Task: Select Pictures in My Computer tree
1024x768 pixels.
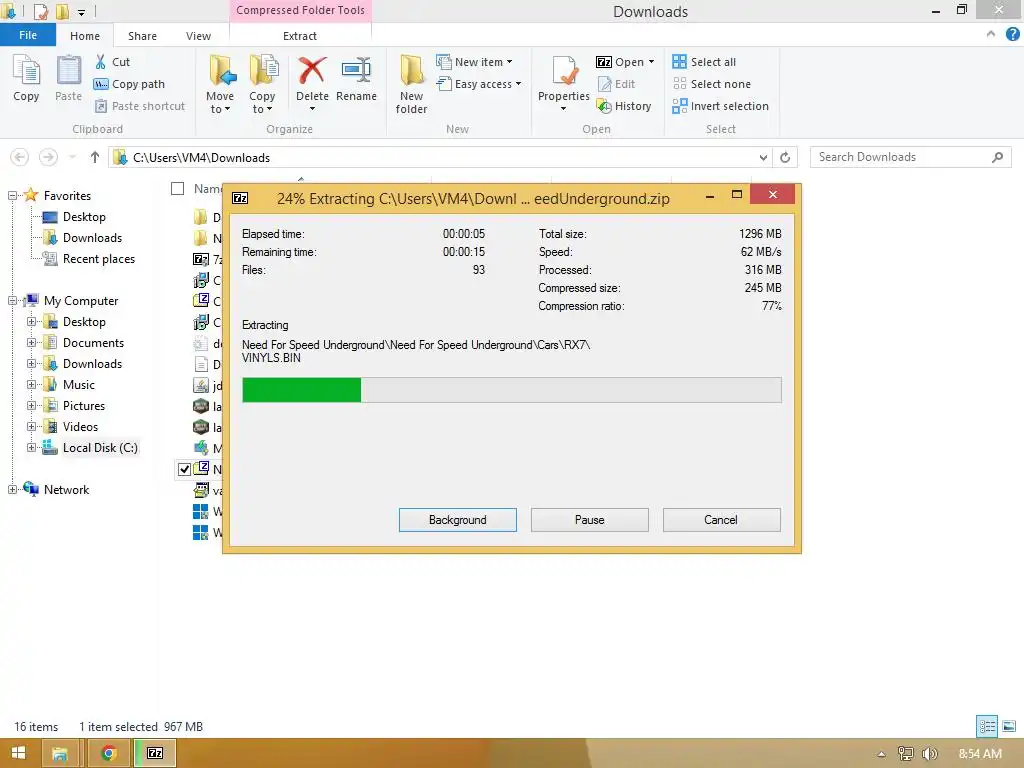Action: pos(84,406)
